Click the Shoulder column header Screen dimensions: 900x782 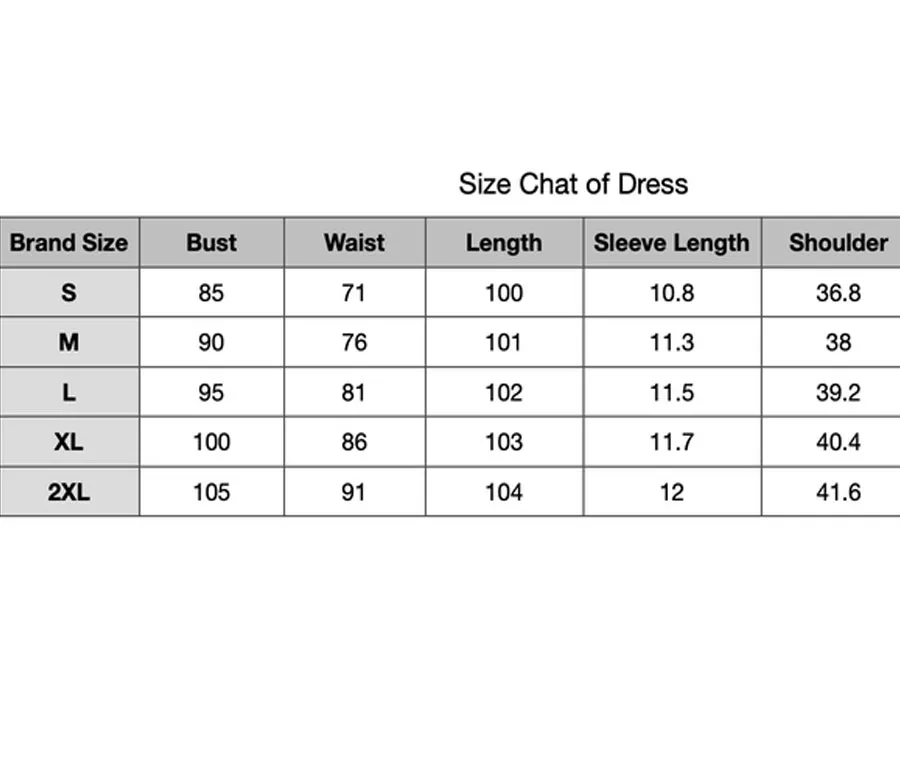pyautogui.click(x=838, y=243)
